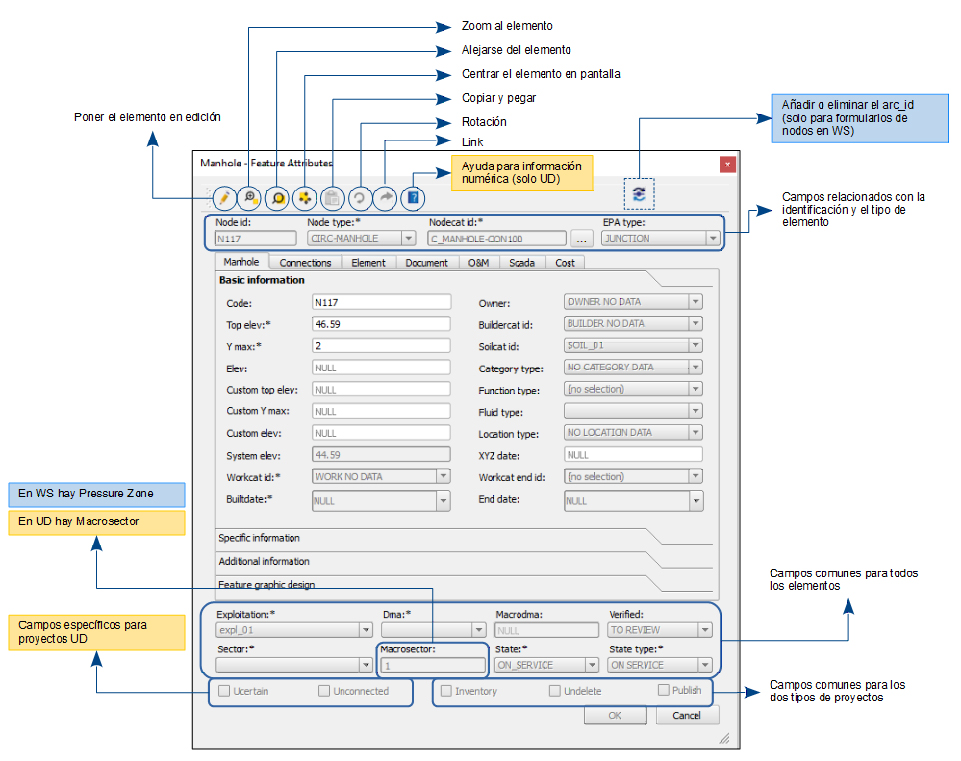Toggle editing mode with the pencil icon
Viewport: 961px width, 761px height.
pos(224,198)
